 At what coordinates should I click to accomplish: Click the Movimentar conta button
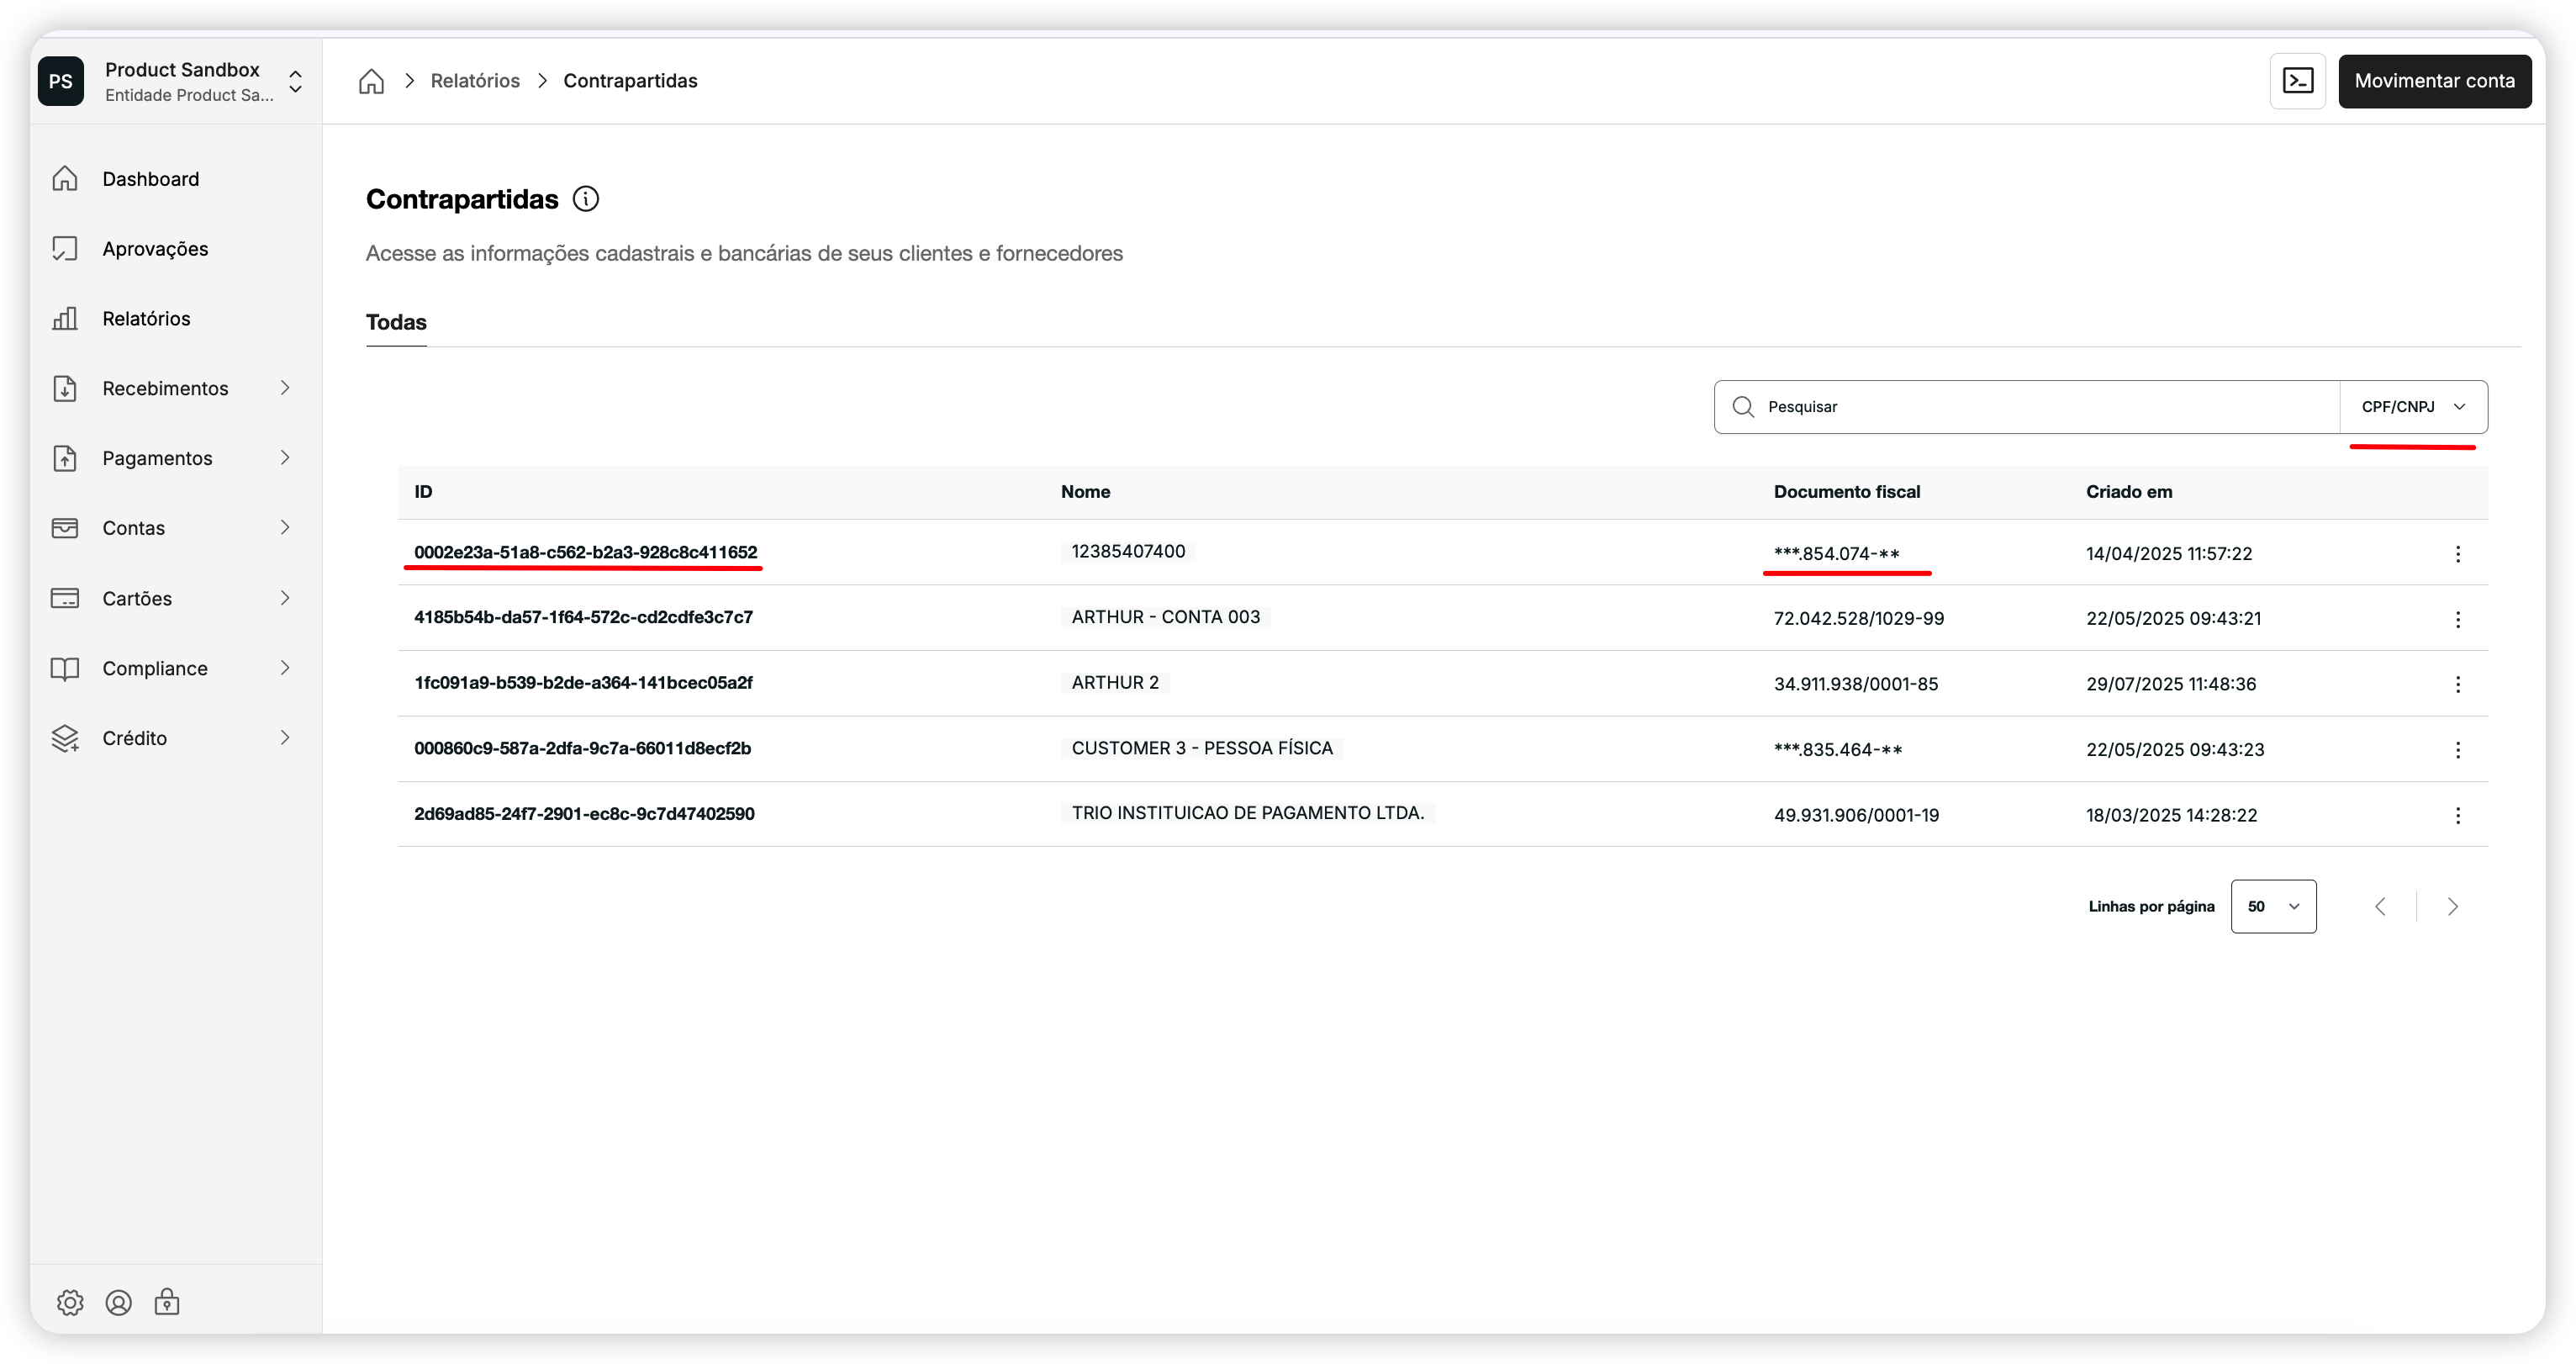tap(2433, 81)
